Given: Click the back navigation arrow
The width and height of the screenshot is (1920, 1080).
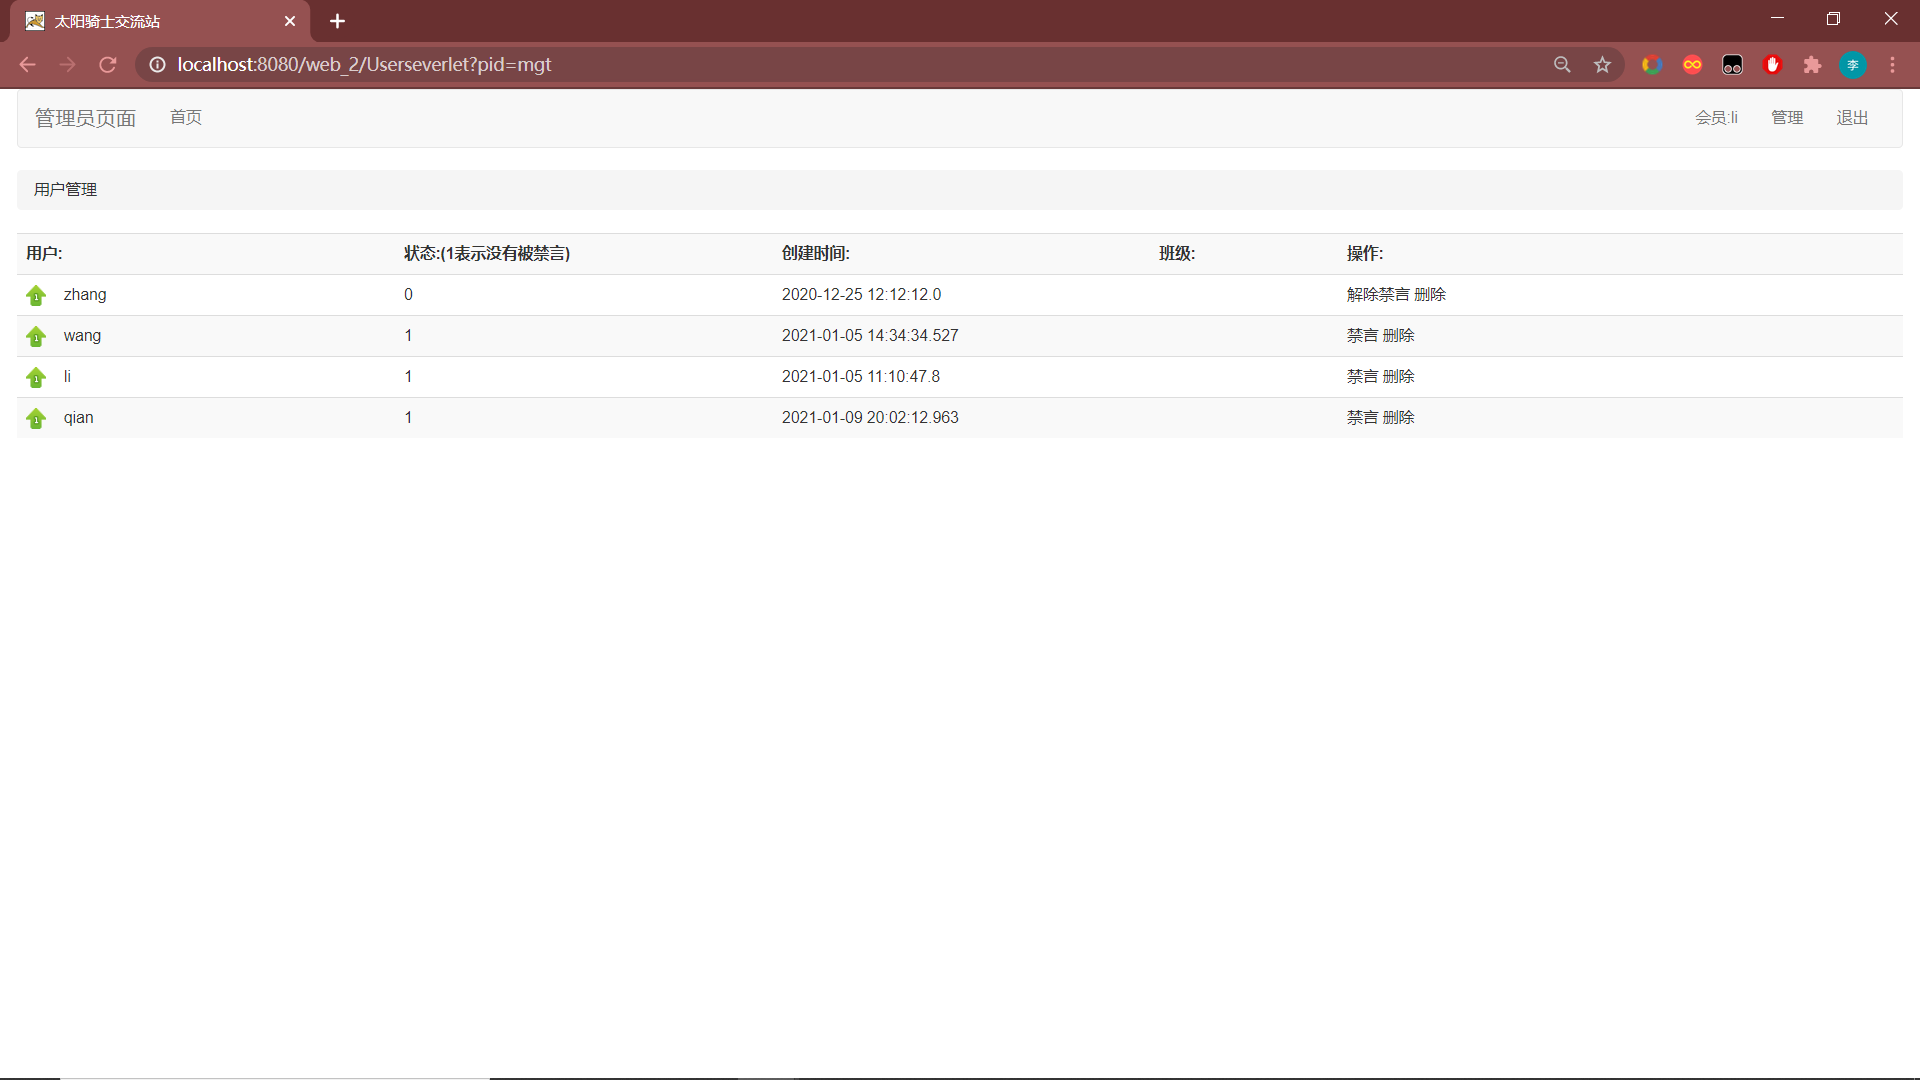Looking at the screenshot, I should pos(26,64).
